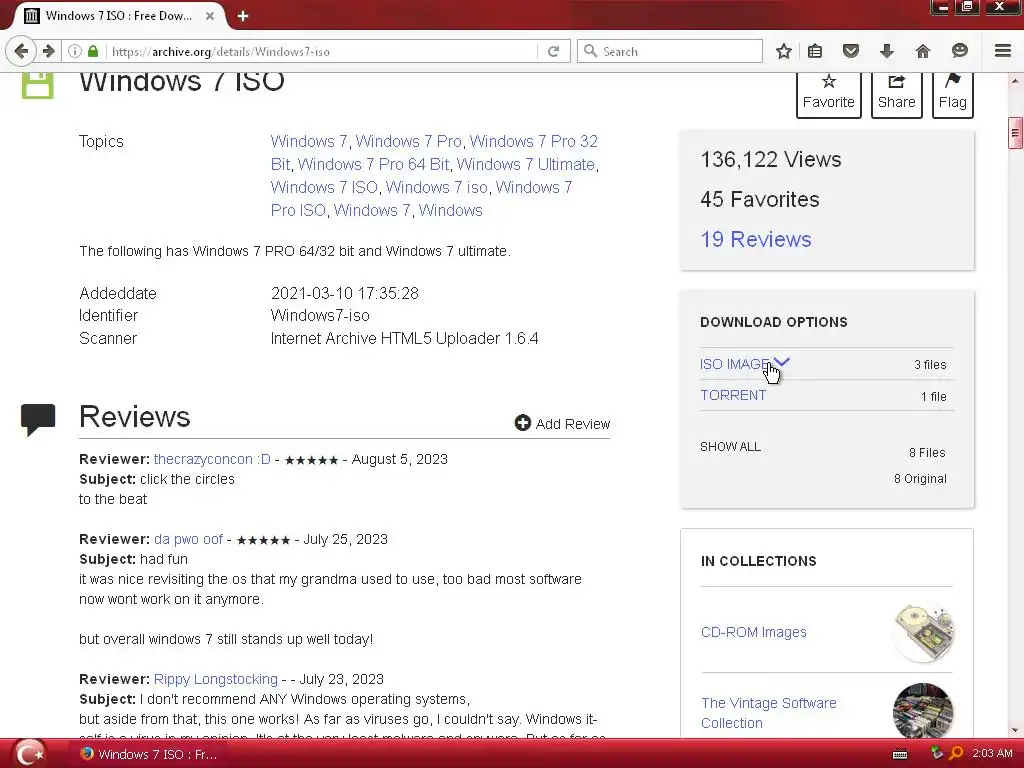This screenshot has width=1024, height=768.
Task: Open the downloads arrow icon
Action: [886, 51]
